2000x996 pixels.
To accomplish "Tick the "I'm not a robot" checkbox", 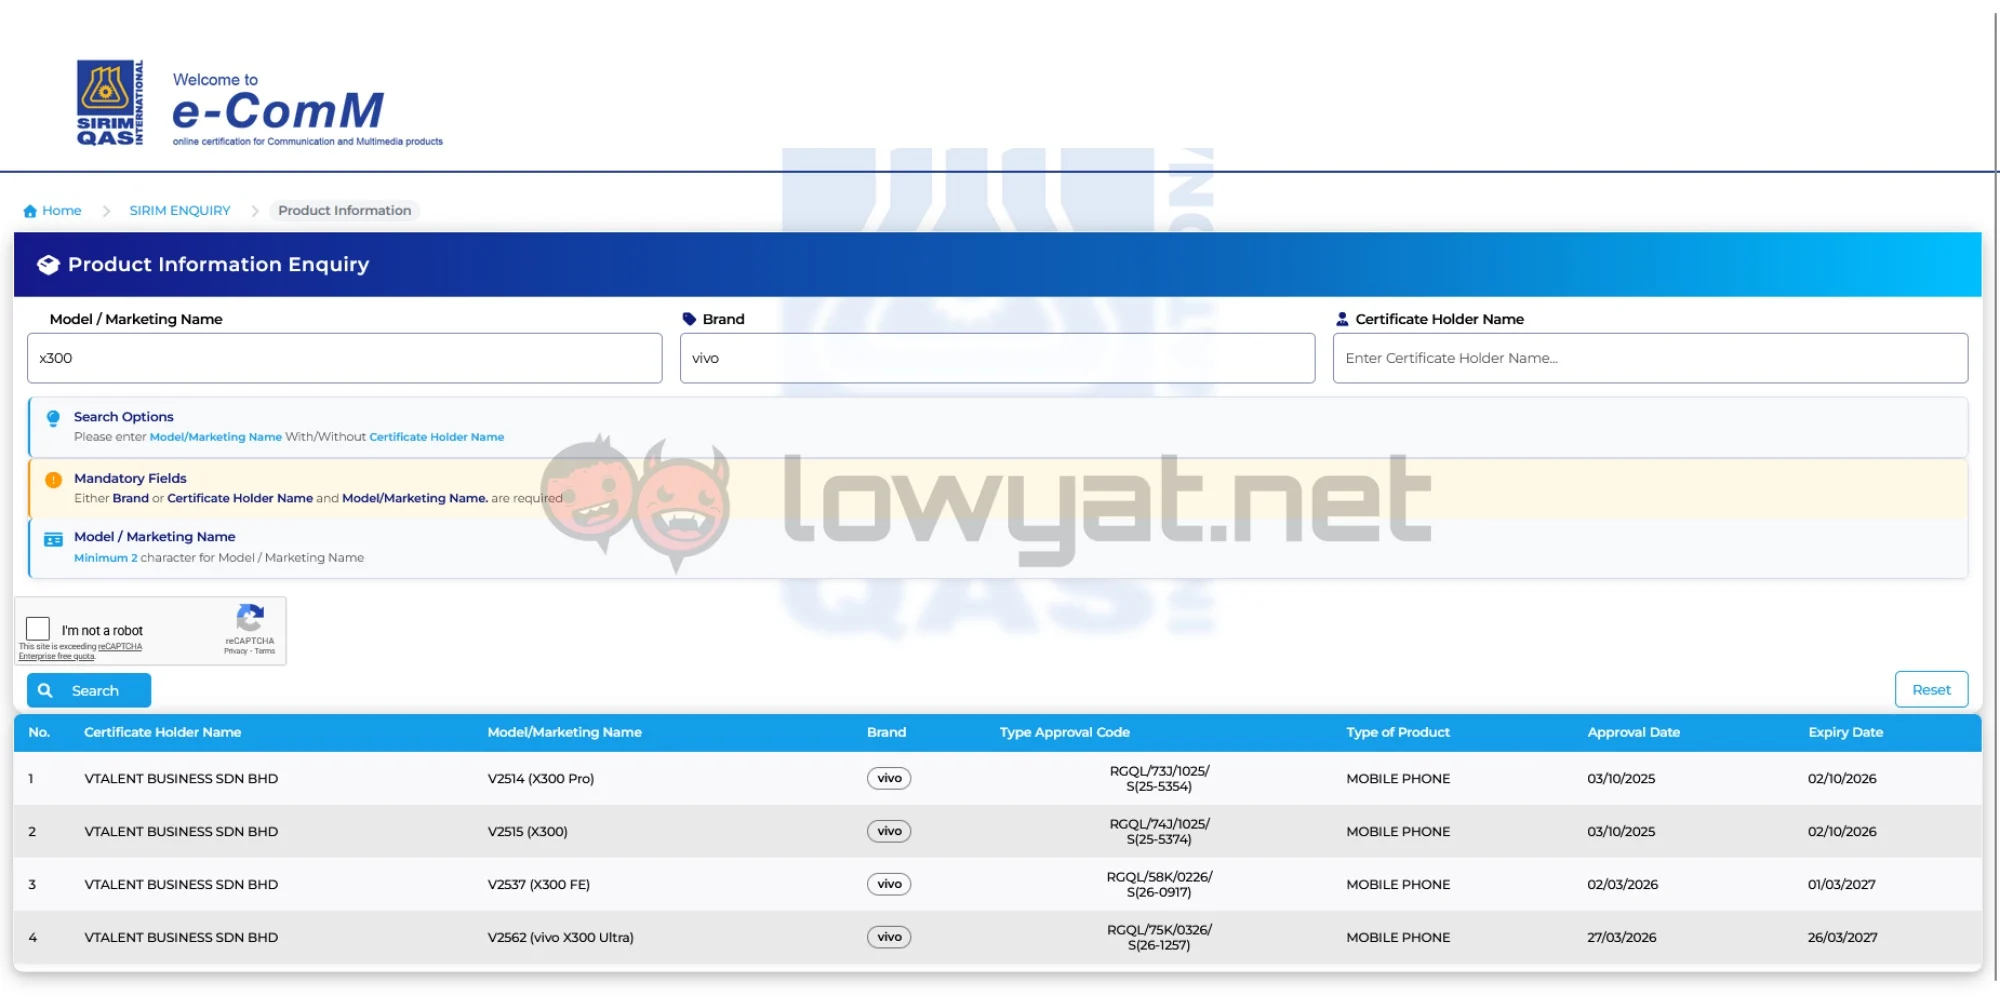I will (x=38, y=628).
